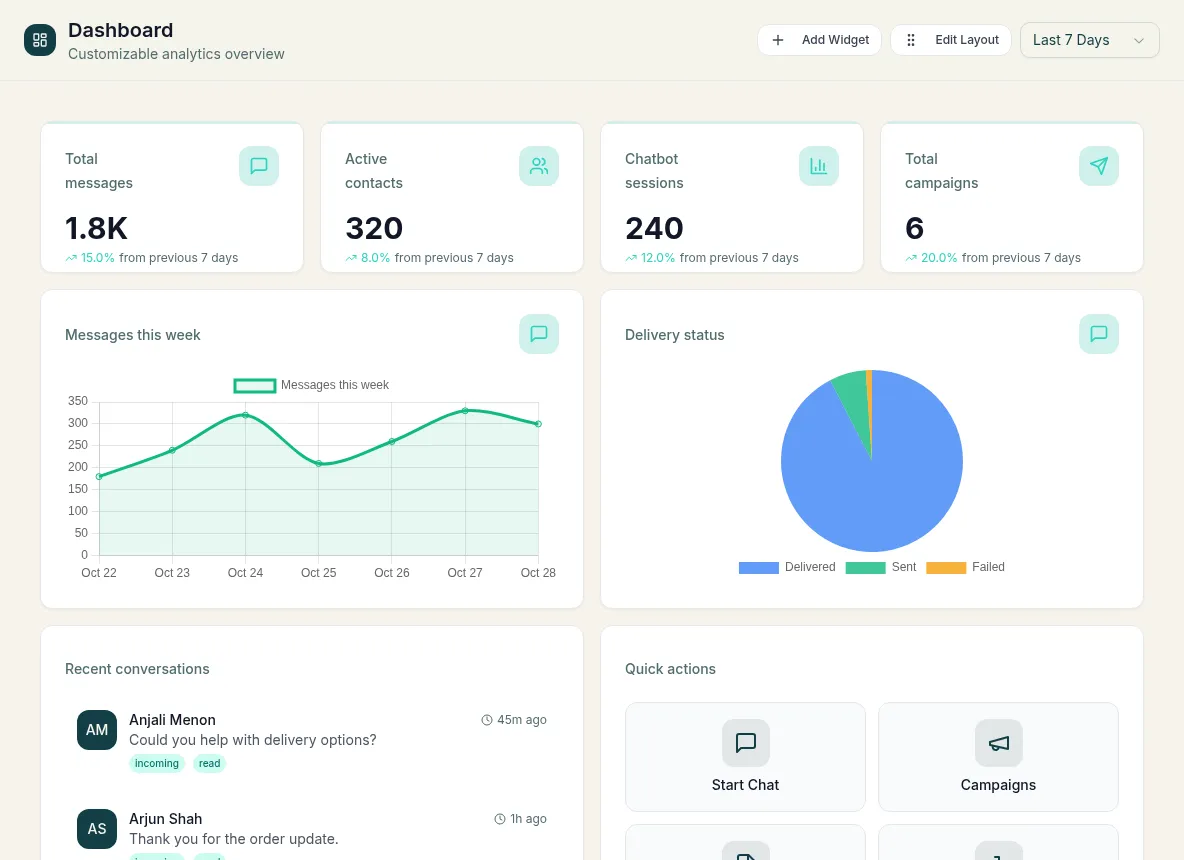Click the trend arrow next to 8.0%
The image size is (1184, 860).
point(351,258)
